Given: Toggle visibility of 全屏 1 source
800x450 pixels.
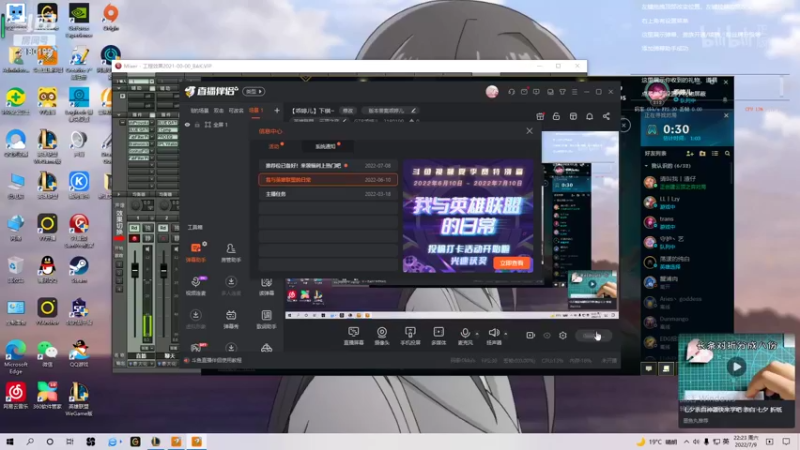Looking at the screenshot, I should click(187, 124).
